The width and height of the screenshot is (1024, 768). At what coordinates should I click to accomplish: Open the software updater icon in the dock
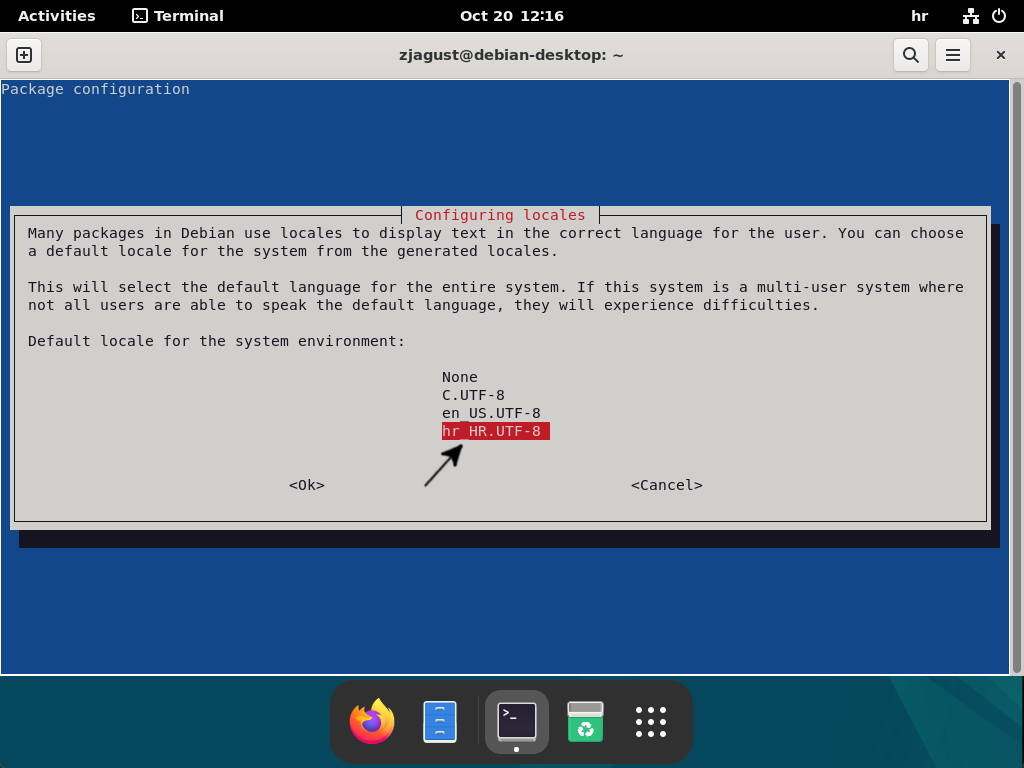(x=585, y=721)
